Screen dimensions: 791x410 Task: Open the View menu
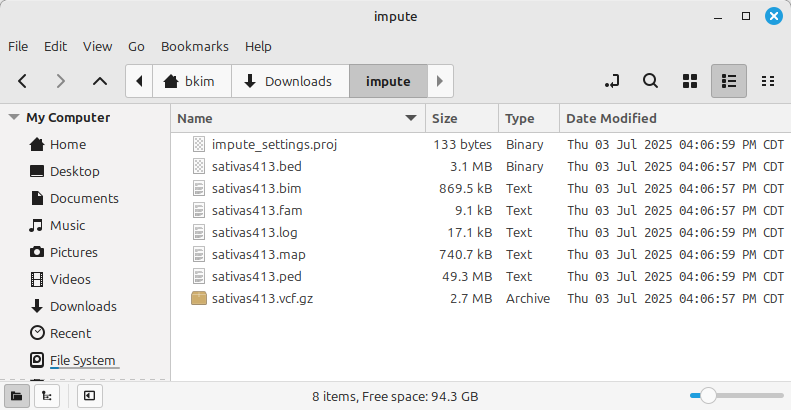97,46
